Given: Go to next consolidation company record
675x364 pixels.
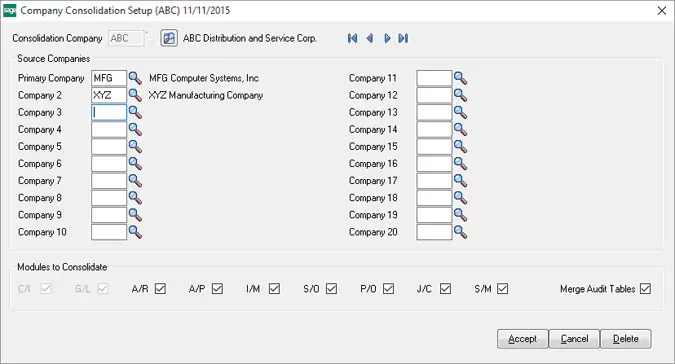Looking at the screenshot, I should tap(387, 38).
